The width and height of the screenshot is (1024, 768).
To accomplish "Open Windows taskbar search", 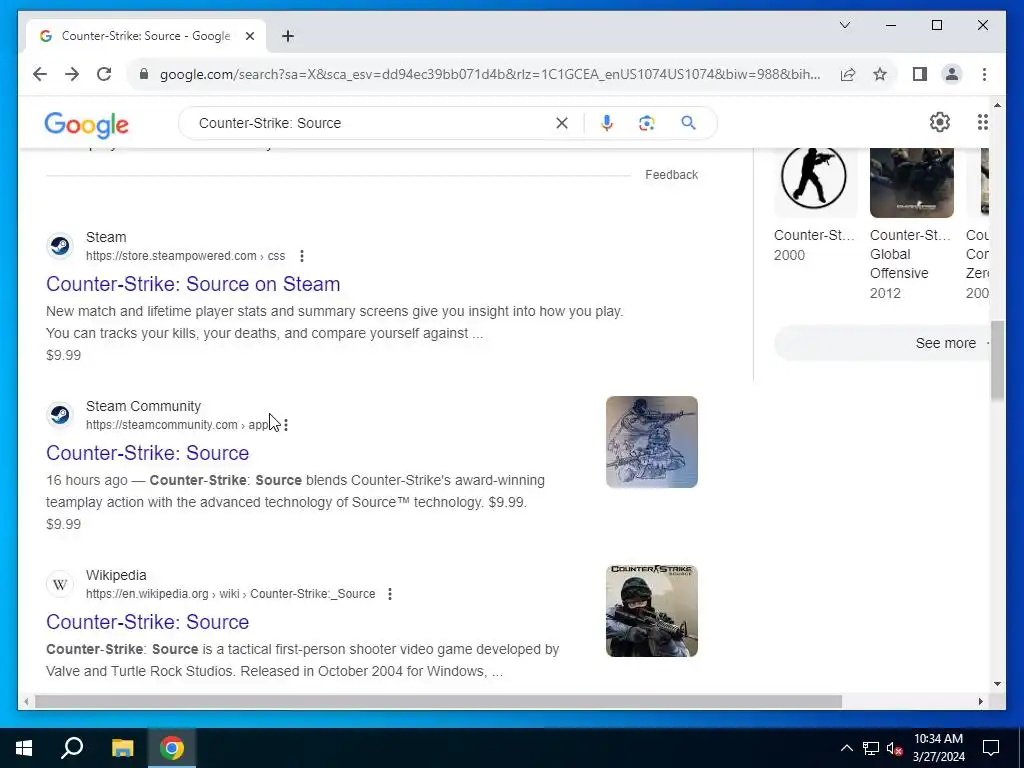I will pyautogui.click(x=72, y=748).
